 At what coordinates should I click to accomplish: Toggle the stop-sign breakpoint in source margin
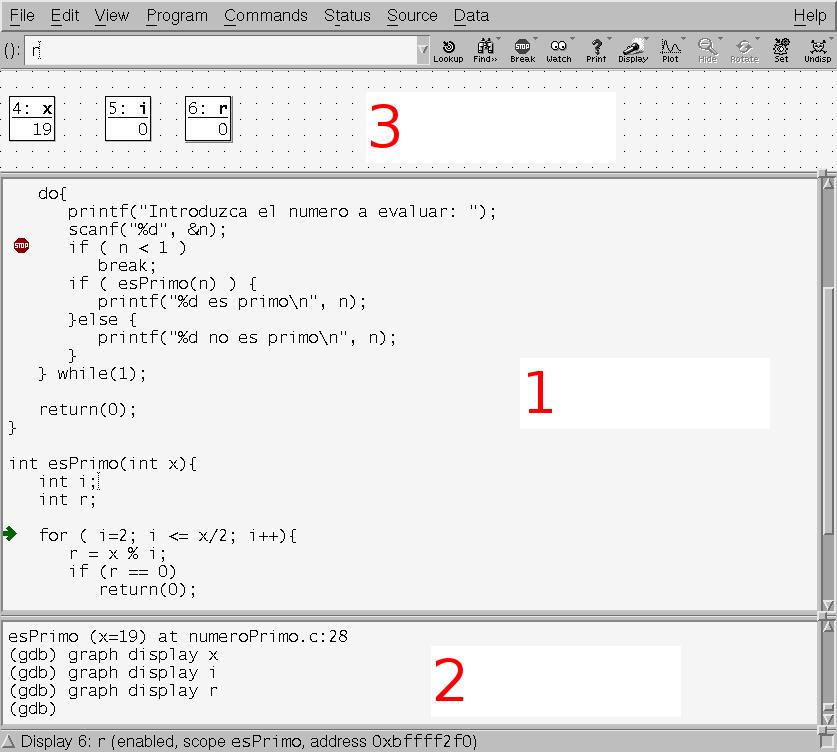(x=22, y=246)
